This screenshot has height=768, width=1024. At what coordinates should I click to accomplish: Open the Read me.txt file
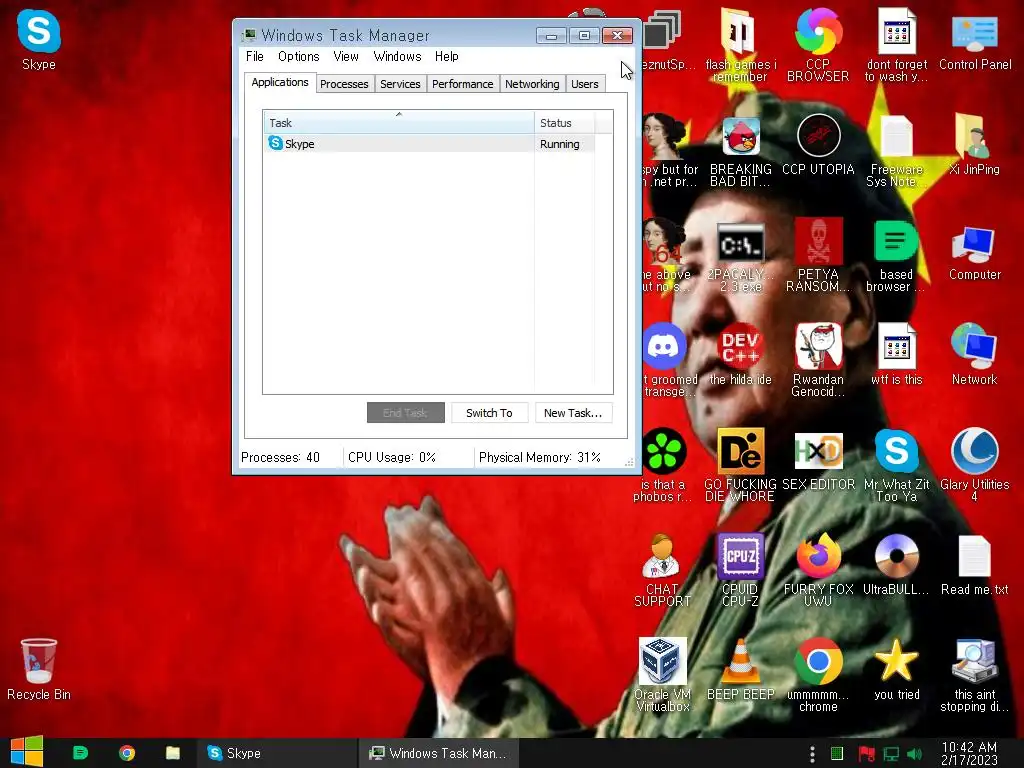[974, 566]
